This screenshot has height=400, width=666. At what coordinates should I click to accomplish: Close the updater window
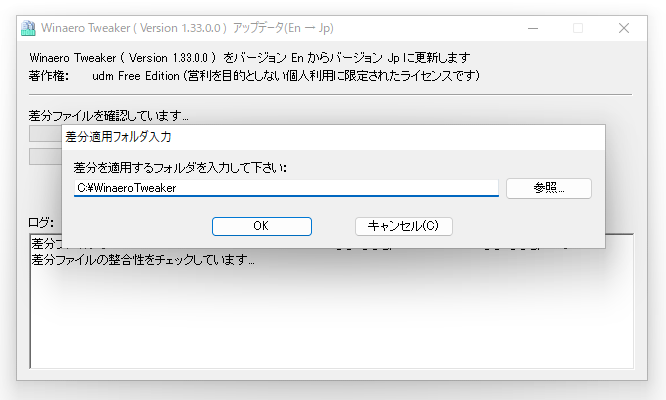pyautogui.click(x=624, y=28)
